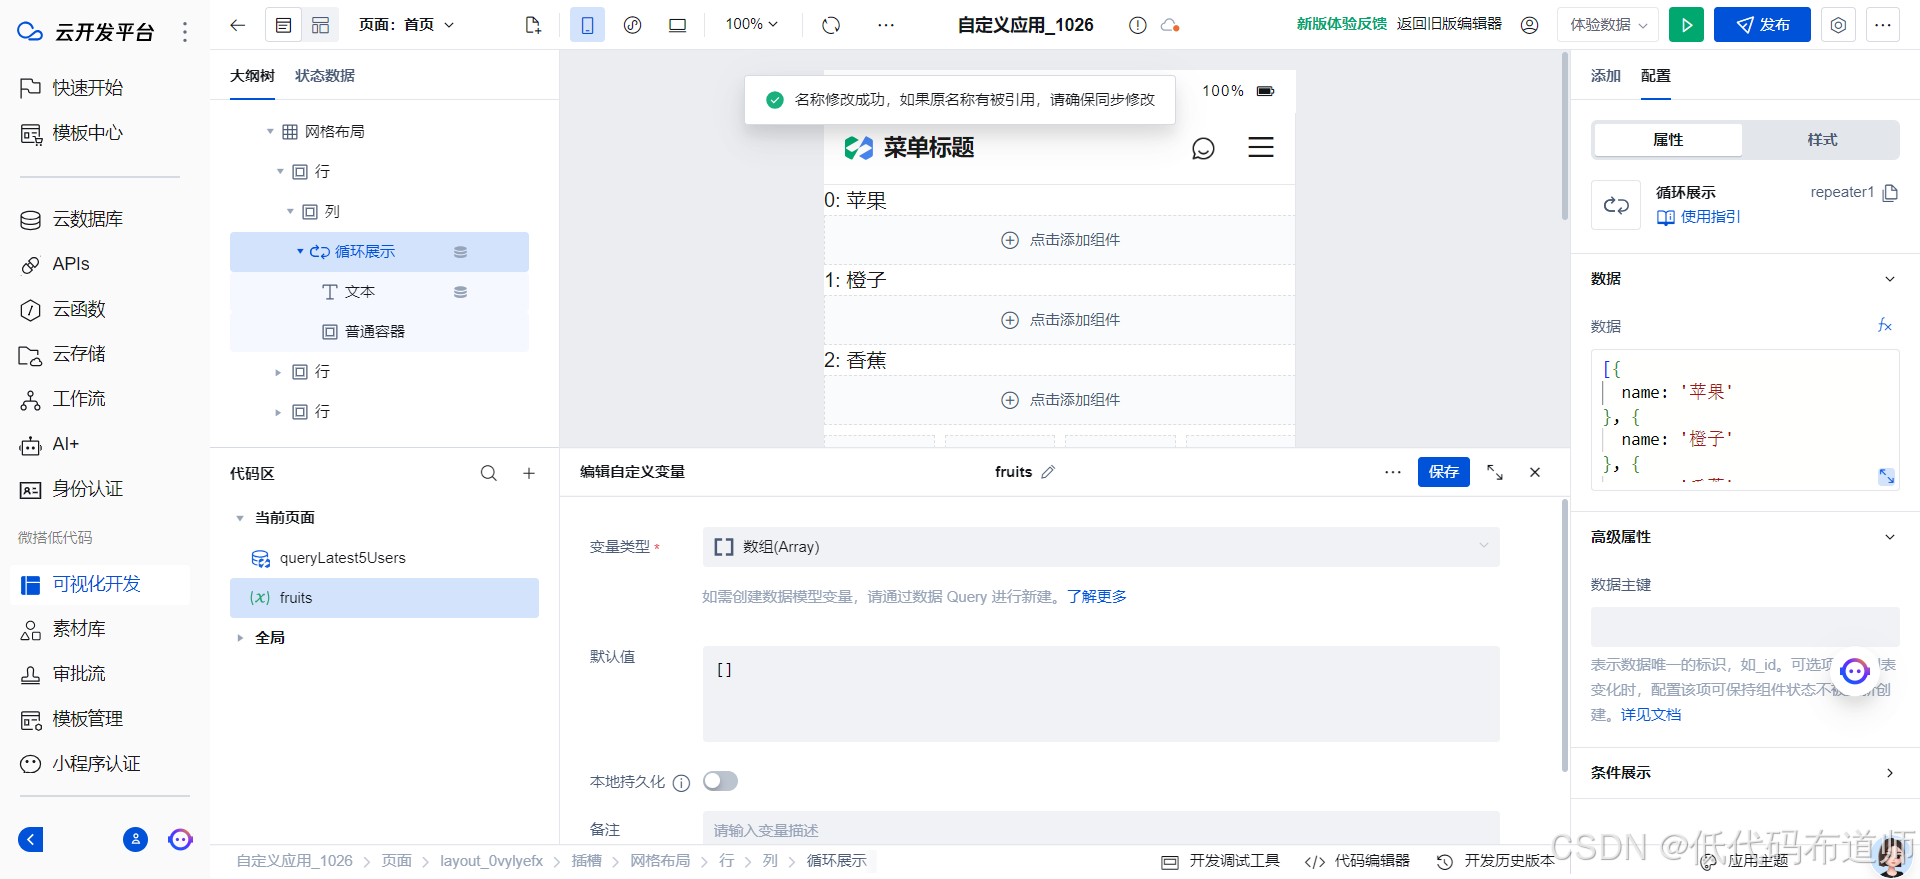Expand the 条件展示 section

point(1890,773)
